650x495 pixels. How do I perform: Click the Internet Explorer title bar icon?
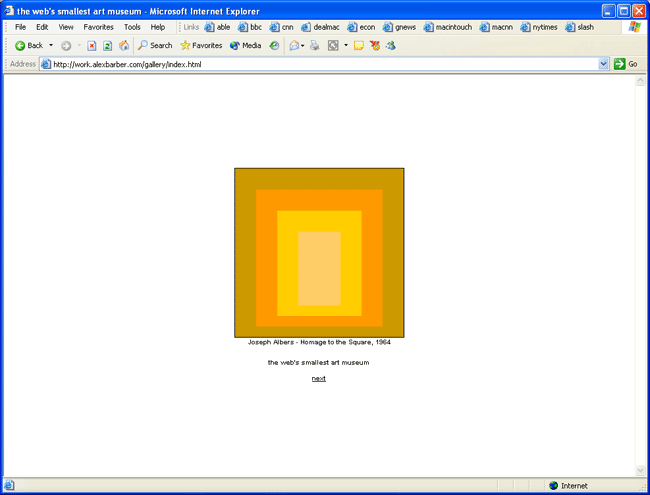tap(9, 11)
